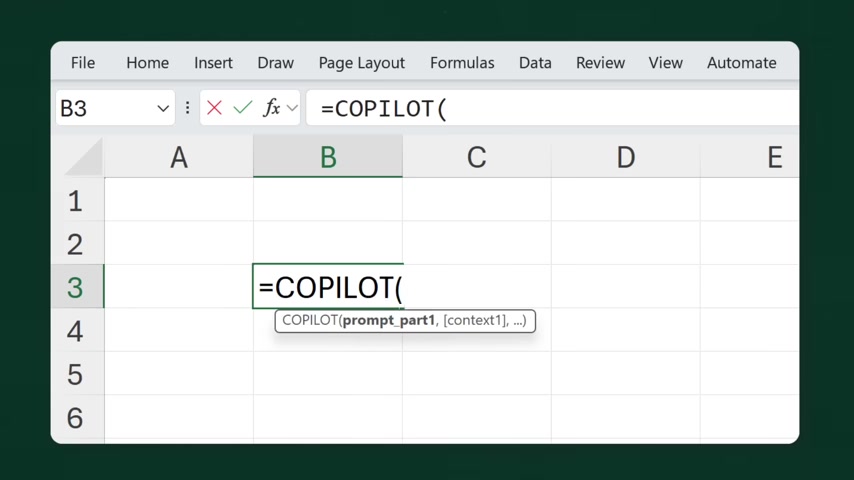Select column C header
This screenshot has width=854, height=480.
(x=476, y=158)
